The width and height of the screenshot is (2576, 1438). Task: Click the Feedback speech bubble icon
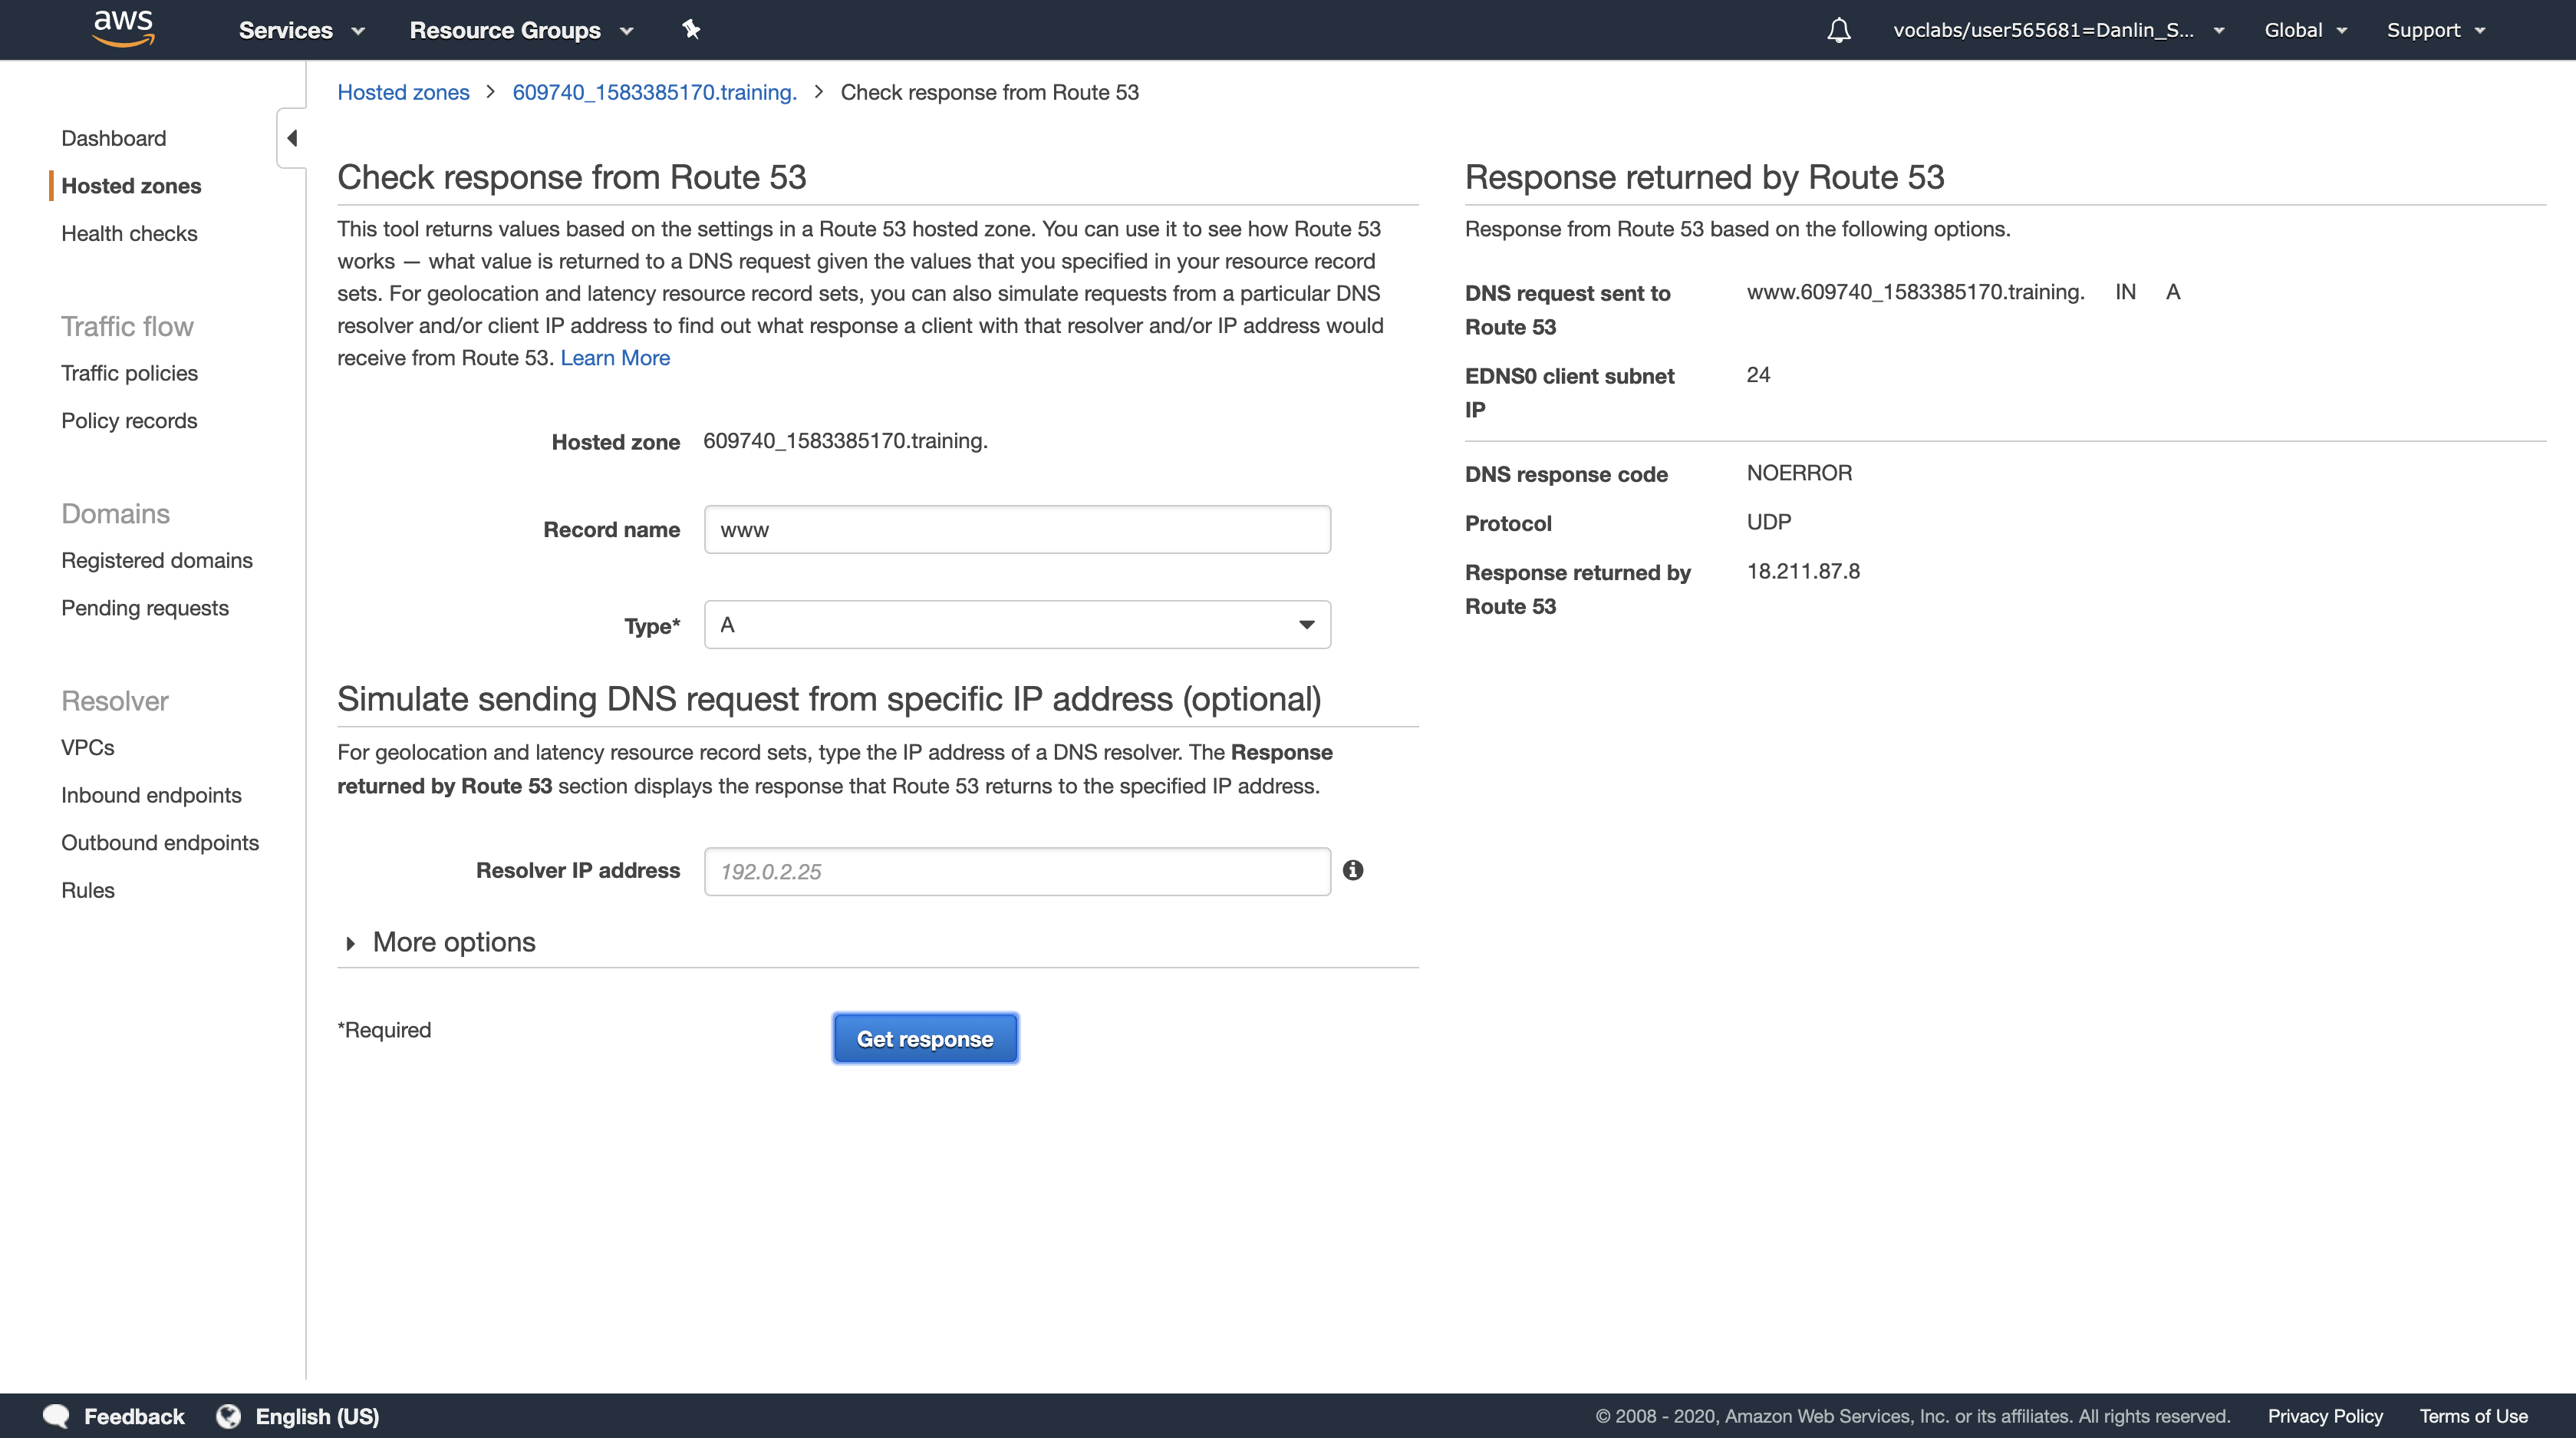tap(56, 1416)
